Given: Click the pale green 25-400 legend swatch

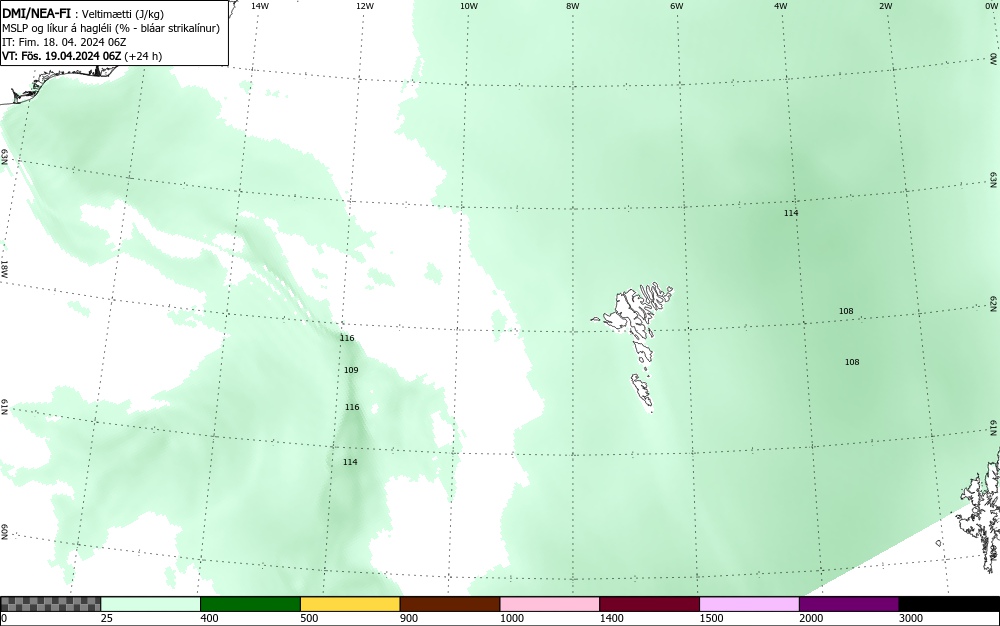Looking at the screenshot, I should (151, 604).
